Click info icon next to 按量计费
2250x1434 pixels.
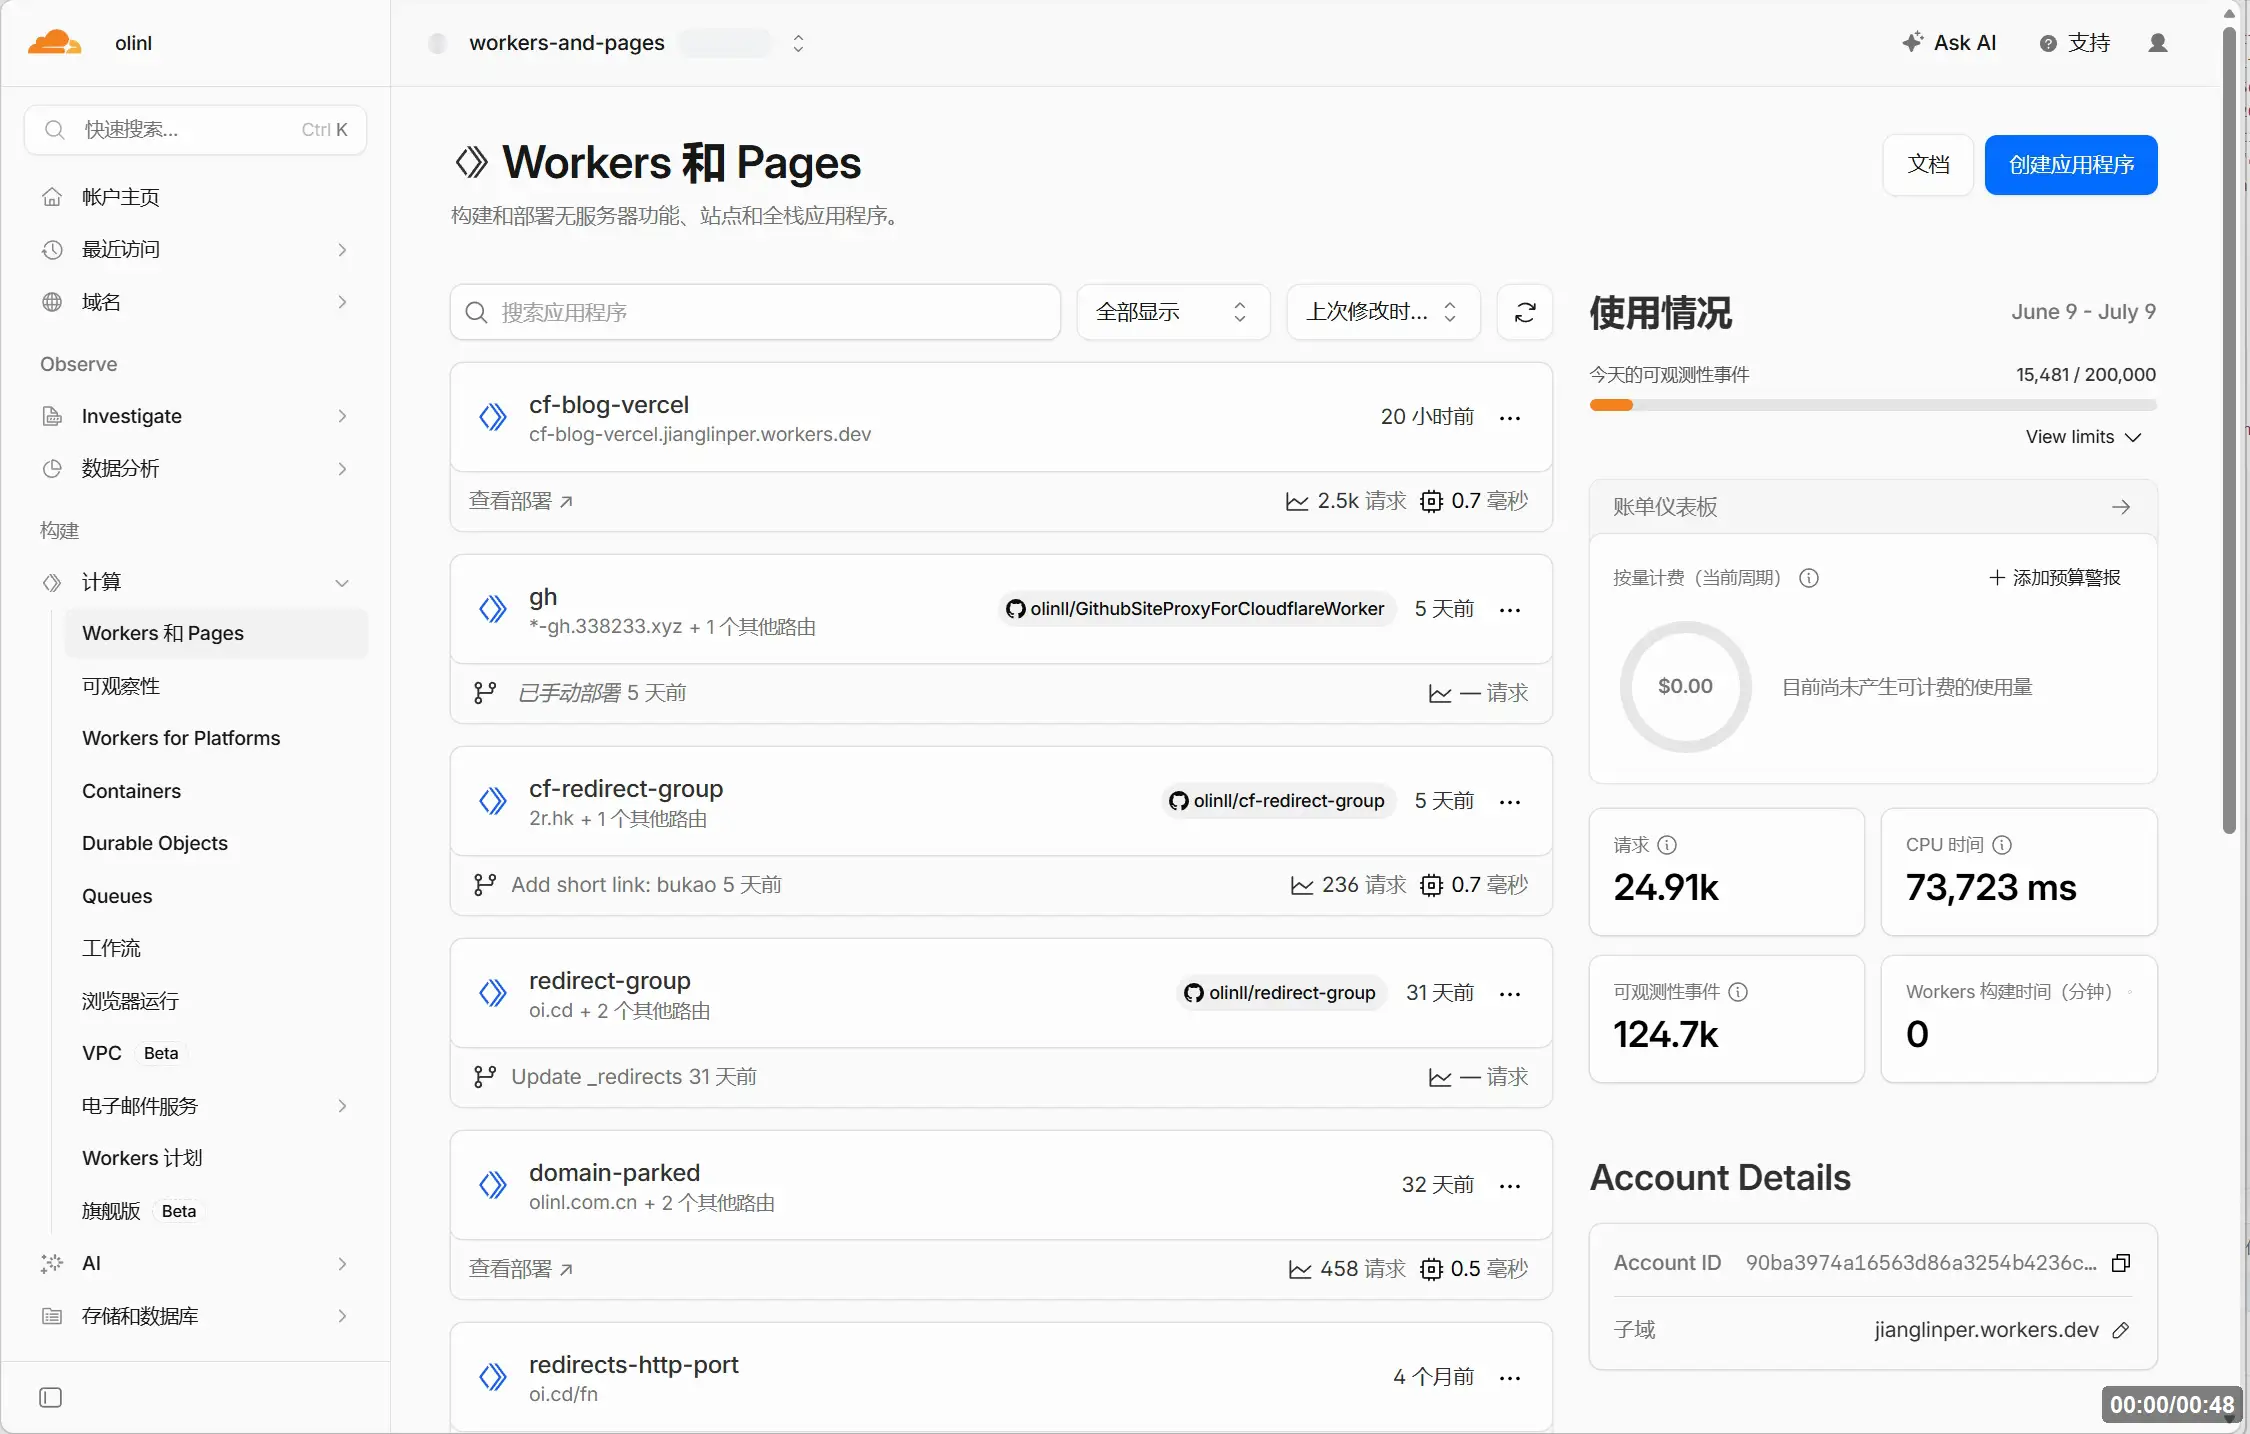pos(1808,578)
